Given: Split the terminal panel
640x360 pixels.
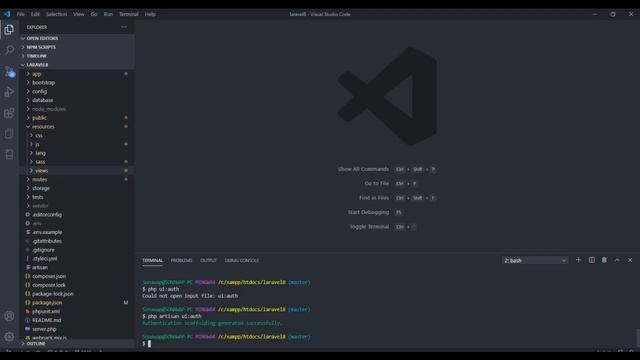Looking at the screenshot, I should pos(591,260).
